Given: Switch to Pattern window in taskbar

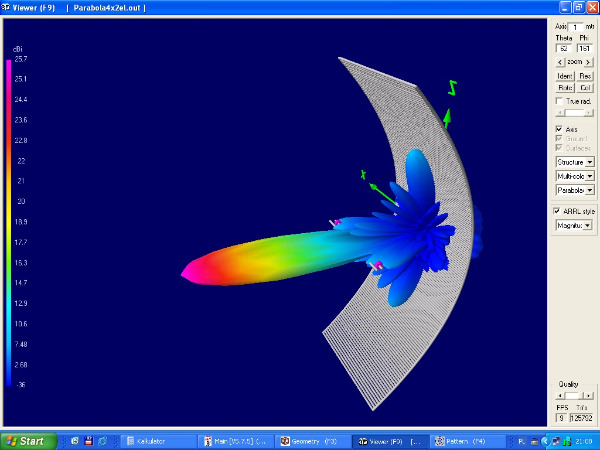Looking at the screenshot, I should [460, 441].
